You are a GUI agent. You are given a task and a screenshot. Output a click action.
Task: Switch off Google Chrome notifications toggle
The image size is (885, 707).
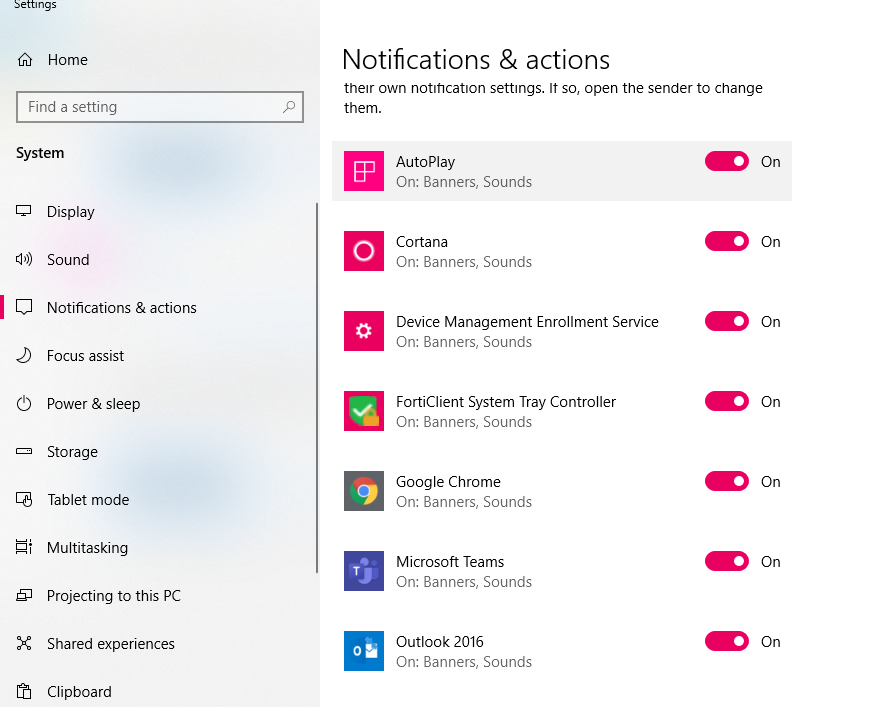coord(727,481)
